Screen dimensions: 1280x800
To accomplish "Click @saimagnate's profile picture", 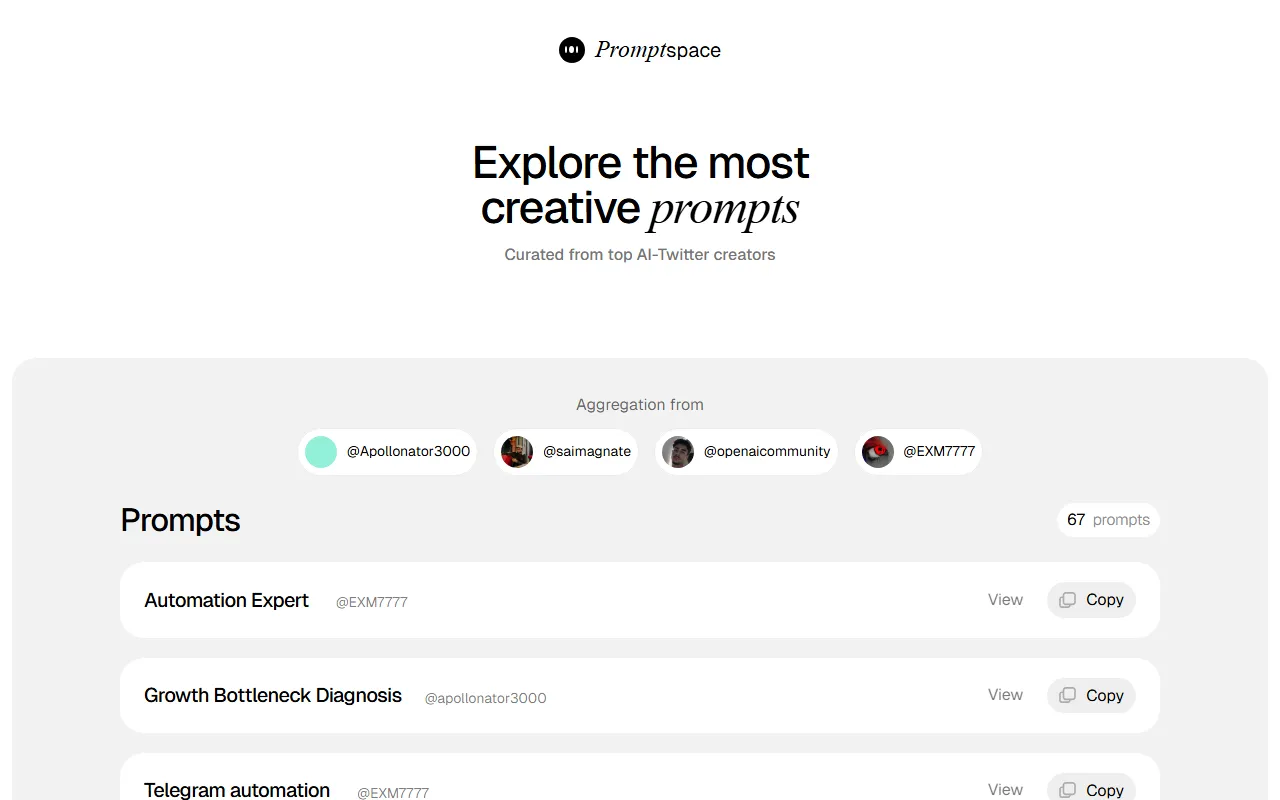I will [517, 452].
